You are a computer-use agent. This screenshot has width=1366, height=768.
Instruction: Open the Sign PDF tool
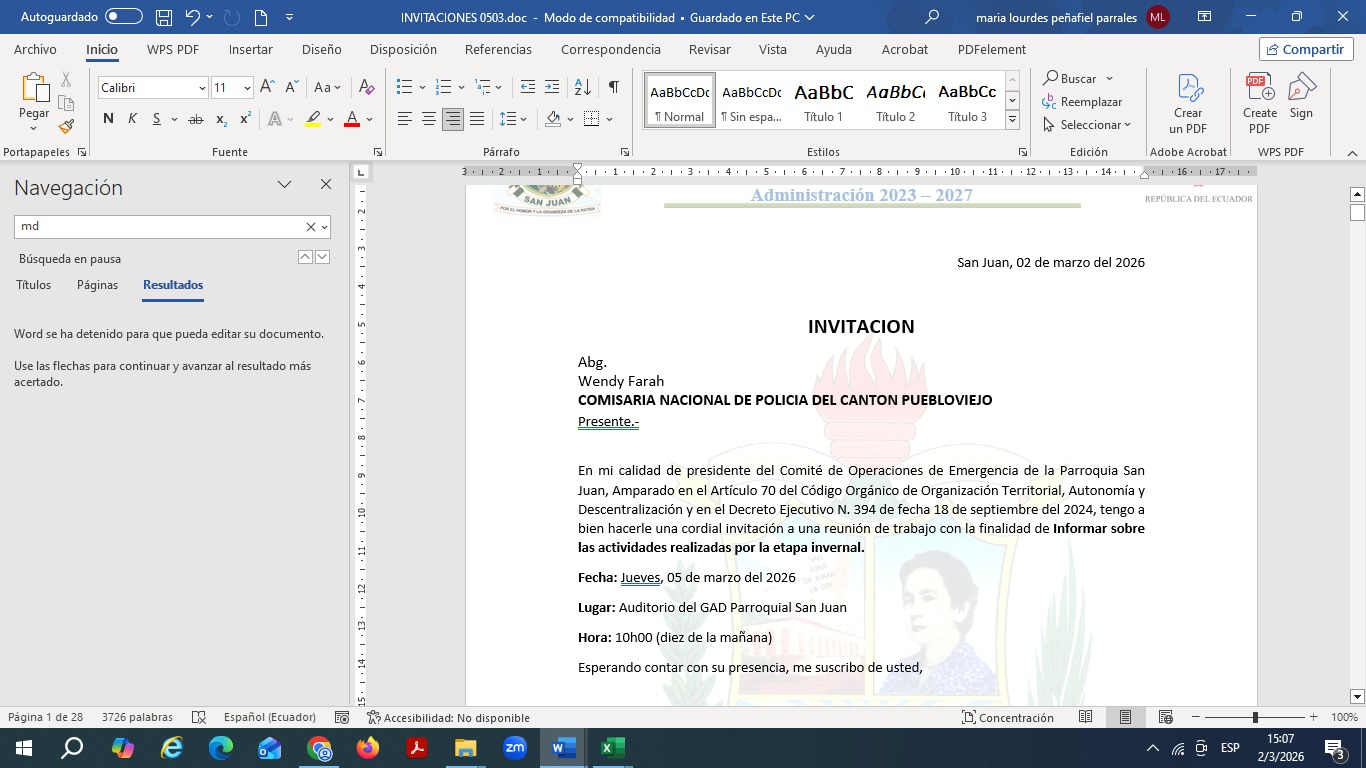tap(1301, 97)
